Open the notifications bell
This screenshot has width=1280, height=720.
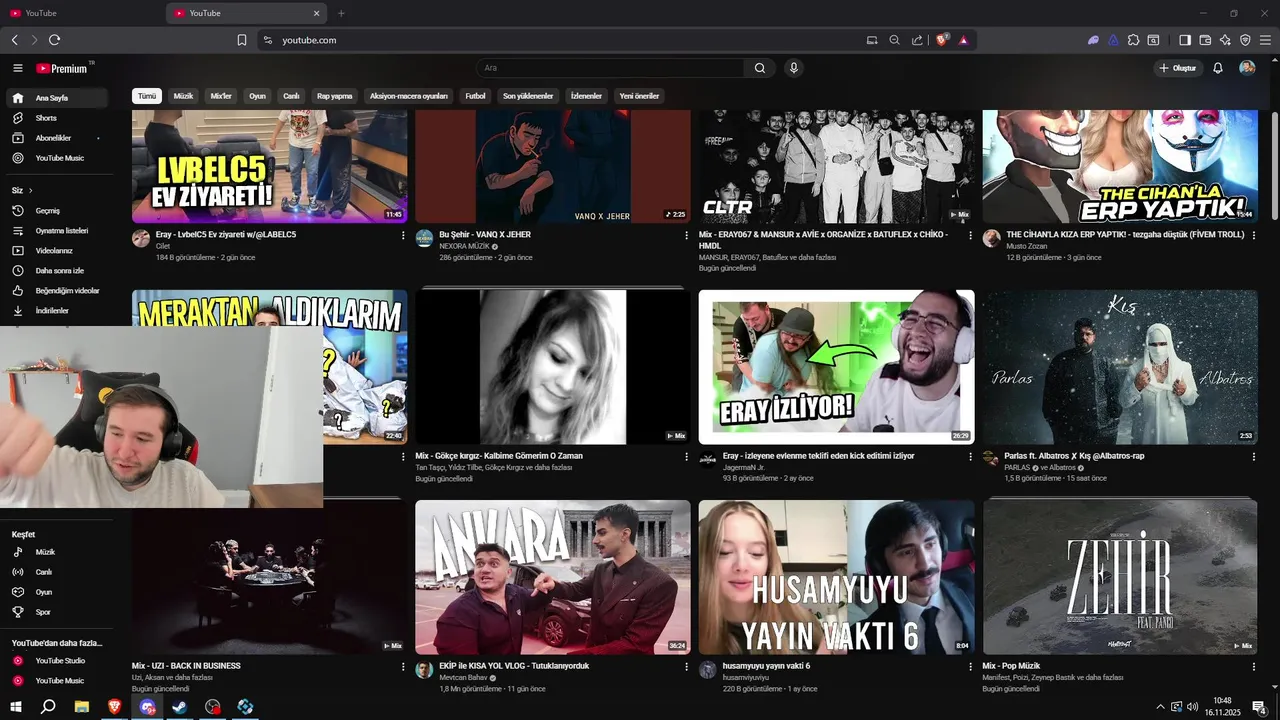(x=1218, y=68)
